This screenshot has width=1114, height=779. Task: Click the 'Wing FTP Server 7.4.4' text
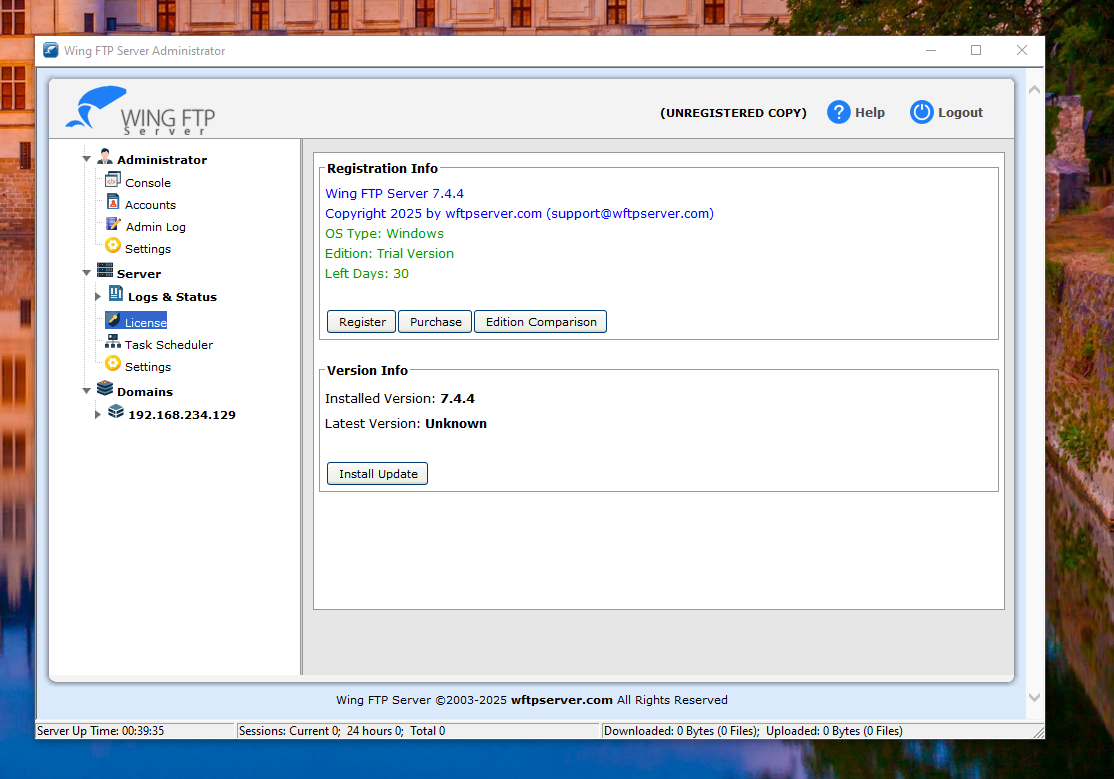coord(394,193)
